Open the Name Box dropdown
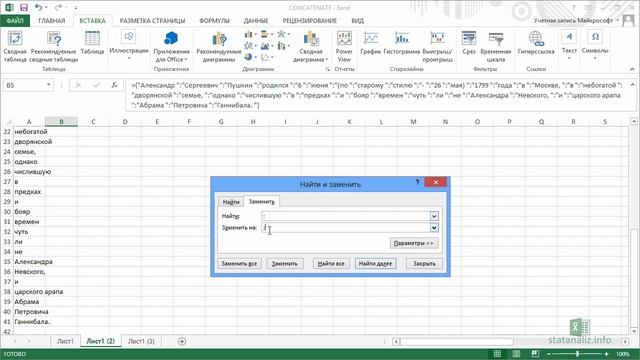640x360 pixels. [49, 85]
